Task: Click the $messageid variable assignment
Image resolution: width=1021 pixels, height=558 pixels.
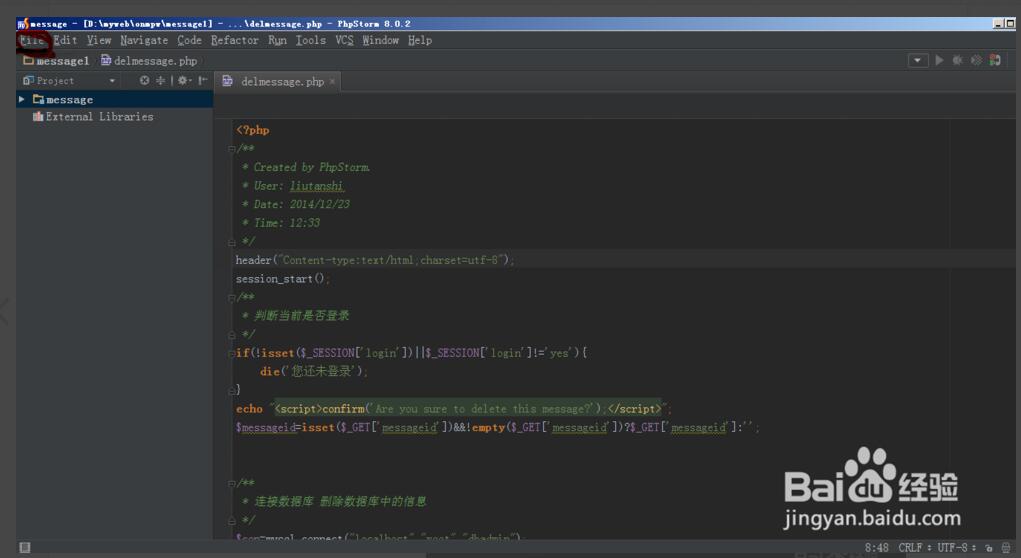Action: (497, 428)
